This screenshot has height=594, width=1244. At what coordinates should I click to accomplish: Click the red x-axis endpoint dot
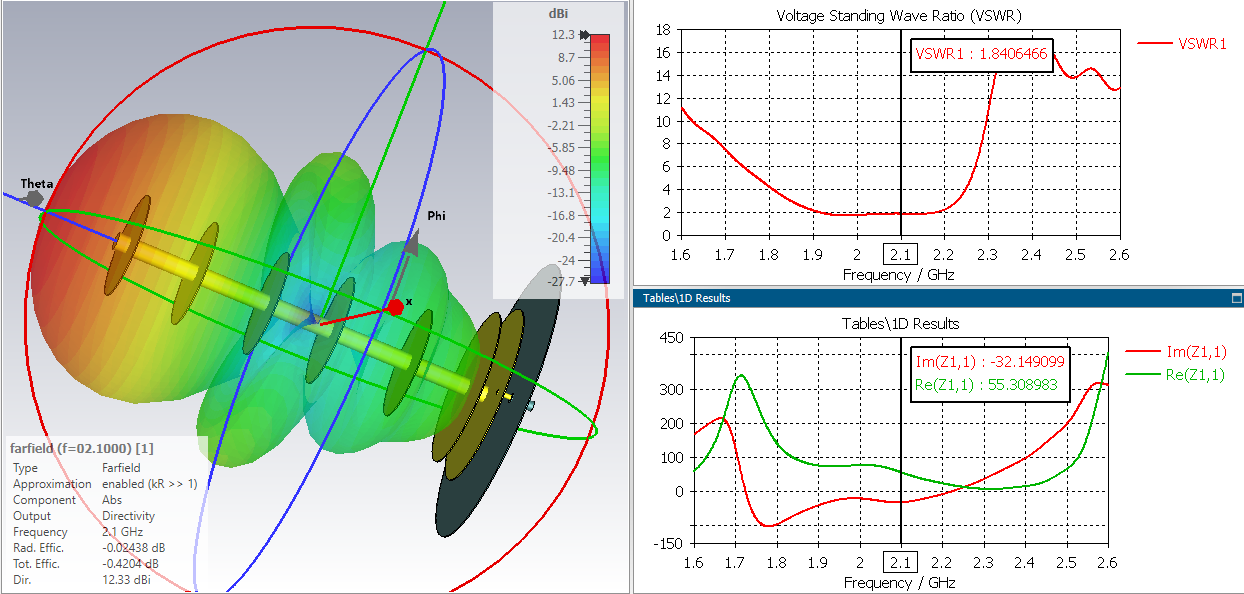pyautogui.click(x=395, y=307)
